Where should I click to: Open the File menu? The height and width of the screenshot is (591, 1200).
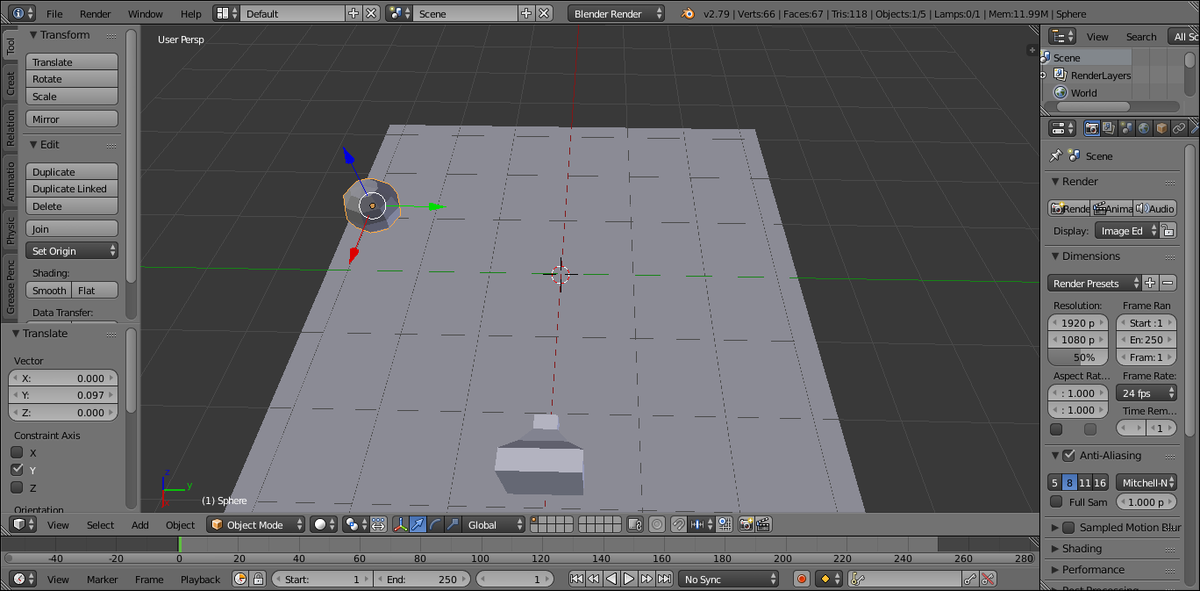[54, 14]
